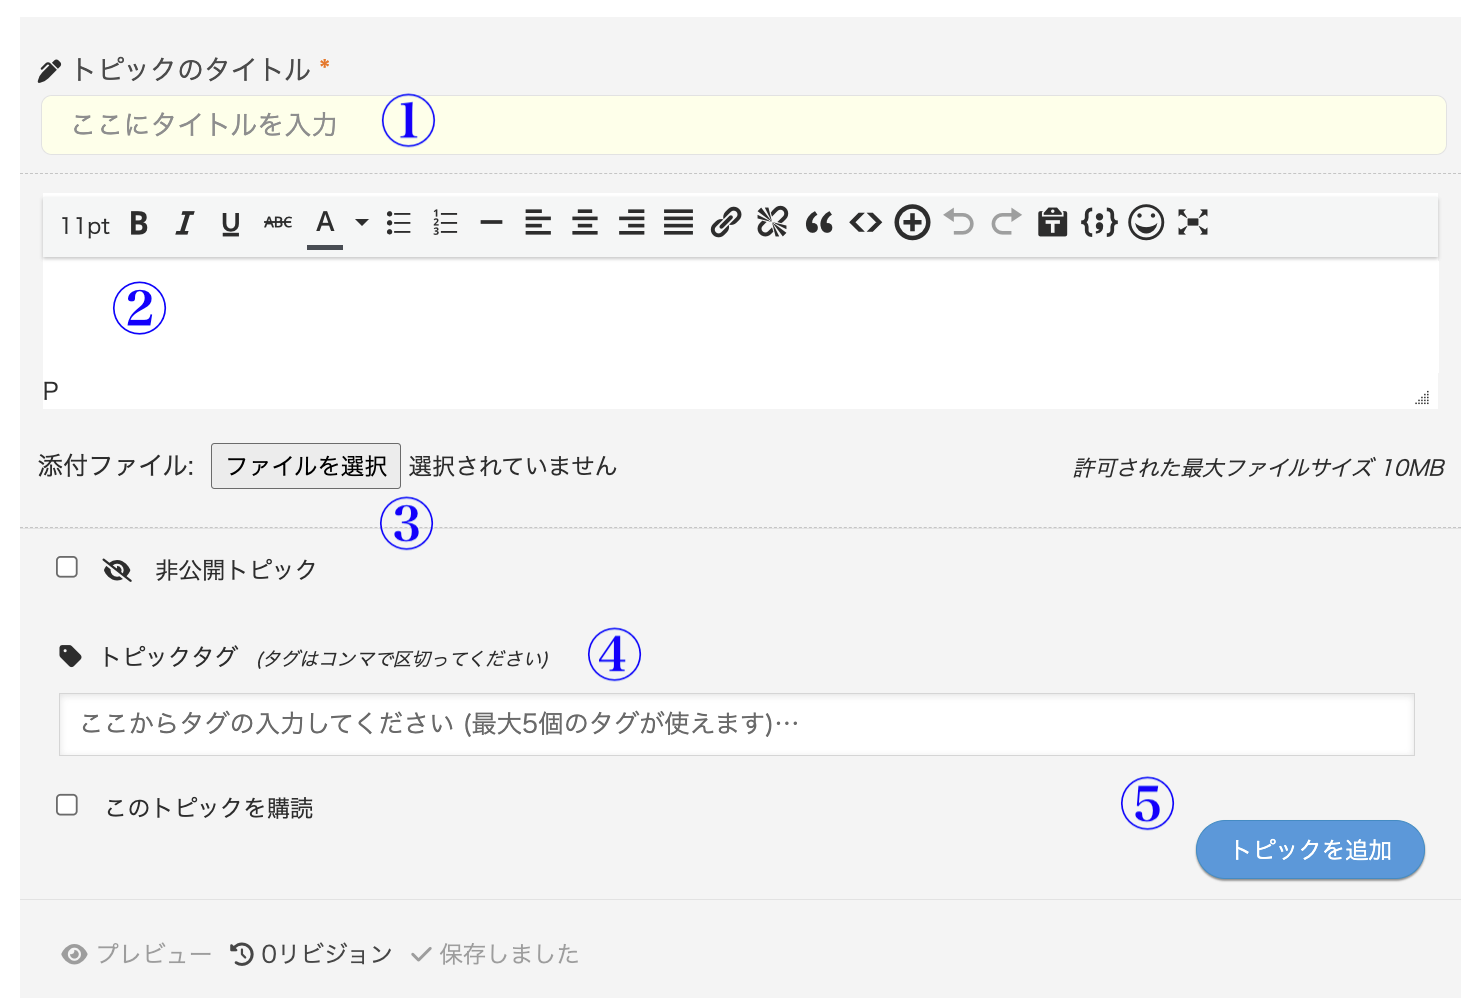Apply strikethrough (ABC) formatting

tap(278, 223)
